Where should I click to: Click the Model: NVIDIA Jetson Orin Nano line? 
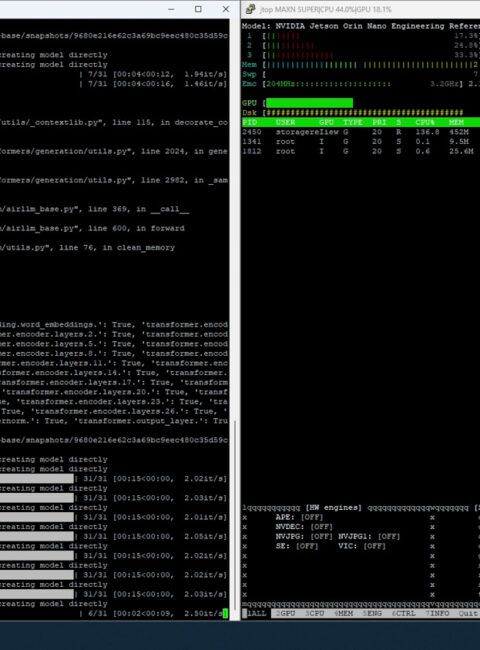pyautogui.click(x=361, y=26)
